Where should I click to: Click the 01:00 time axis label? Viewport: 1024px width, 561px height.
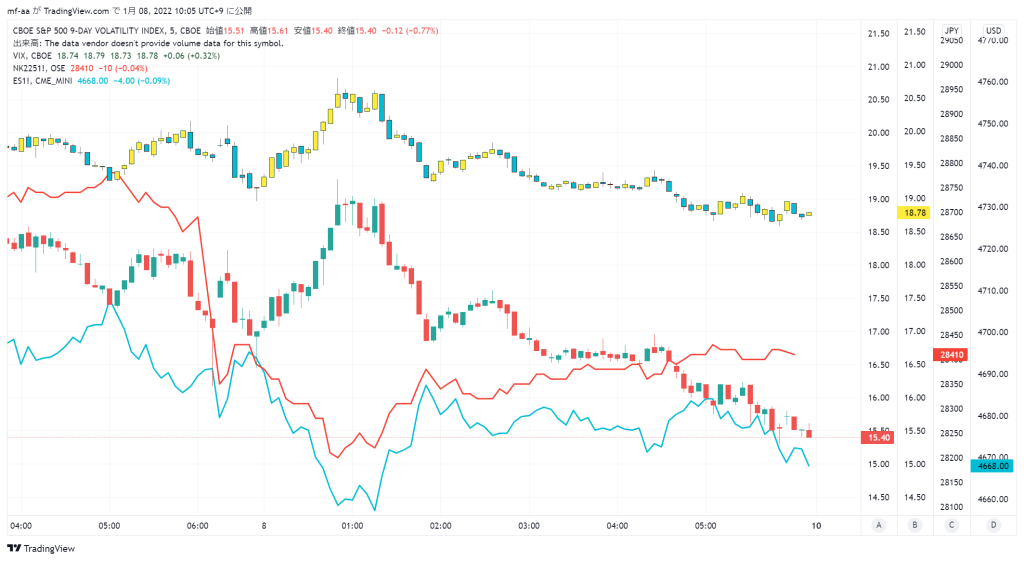[x=352, y=526]
